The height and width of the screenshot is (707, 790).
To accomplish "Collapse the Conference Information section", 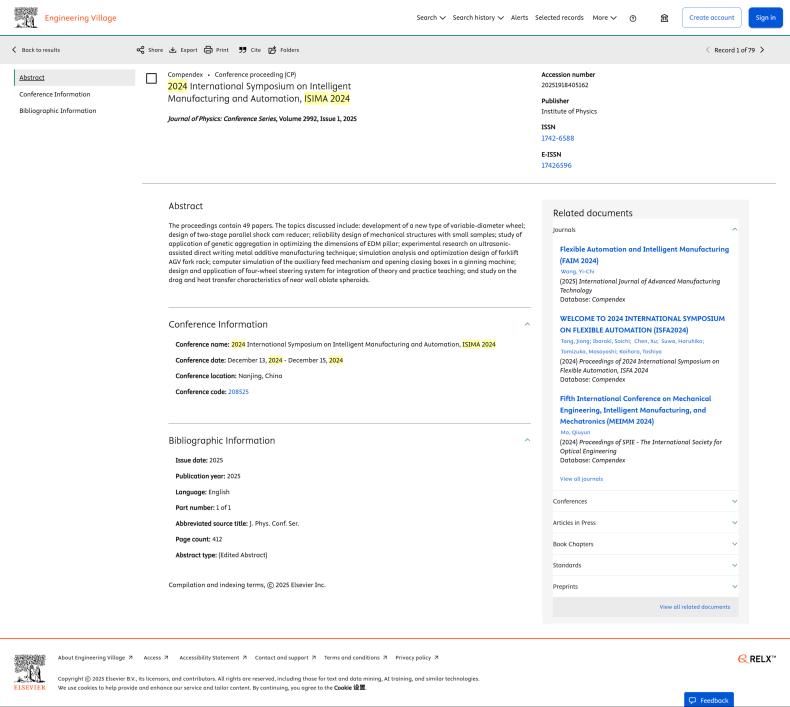I will click(x=527, y=324).
